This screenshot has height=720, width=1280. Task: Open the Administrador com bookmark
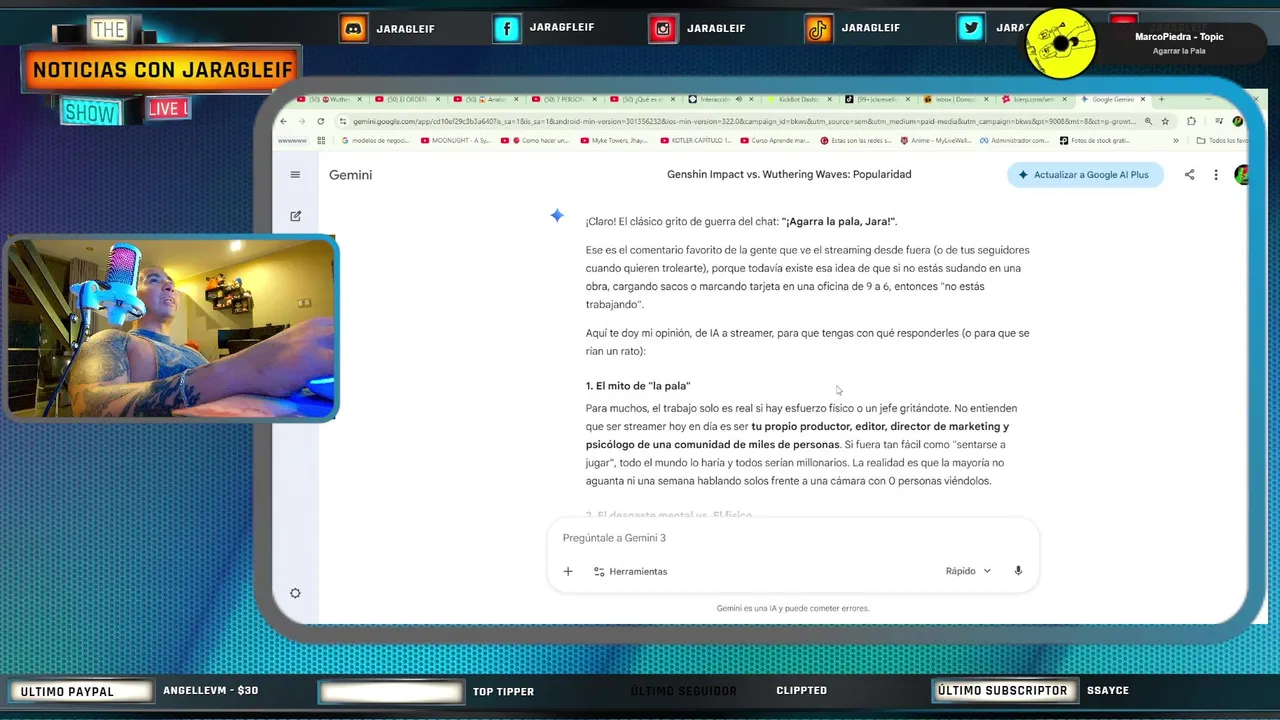tap(1013, 140)
